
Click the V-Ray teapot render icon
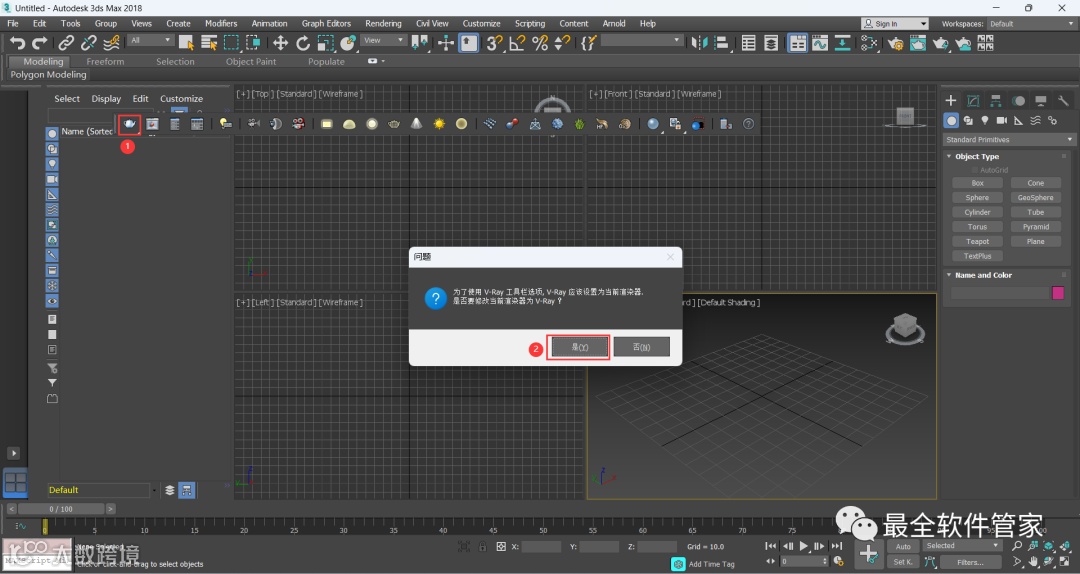click(x=129, y=124)
